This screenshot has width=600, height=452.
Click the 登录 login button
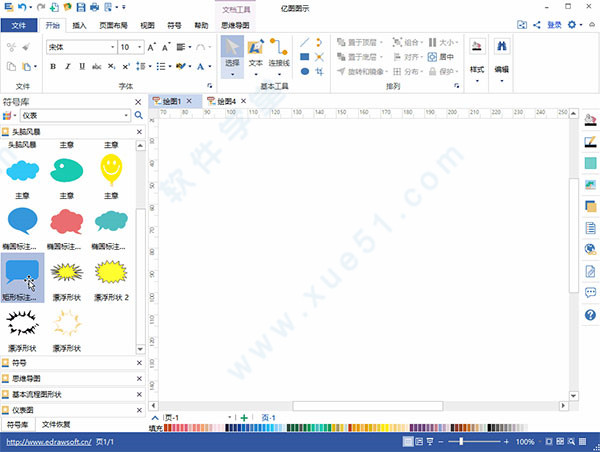coord(553,24)
